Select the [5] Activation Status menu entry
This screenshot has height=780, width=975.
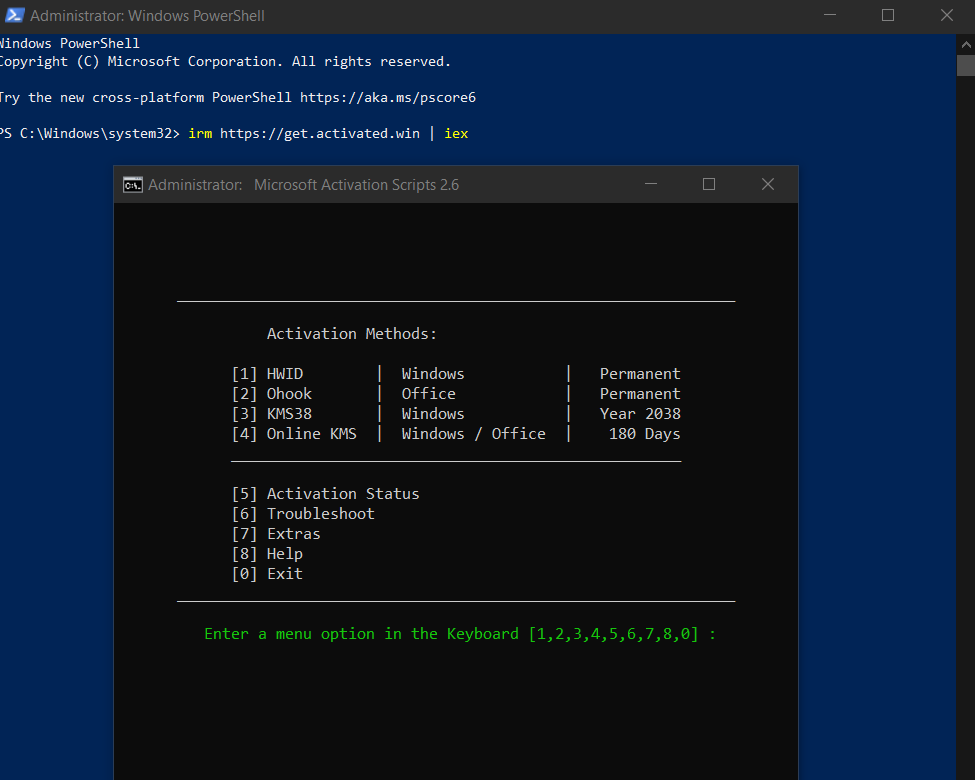326,494
